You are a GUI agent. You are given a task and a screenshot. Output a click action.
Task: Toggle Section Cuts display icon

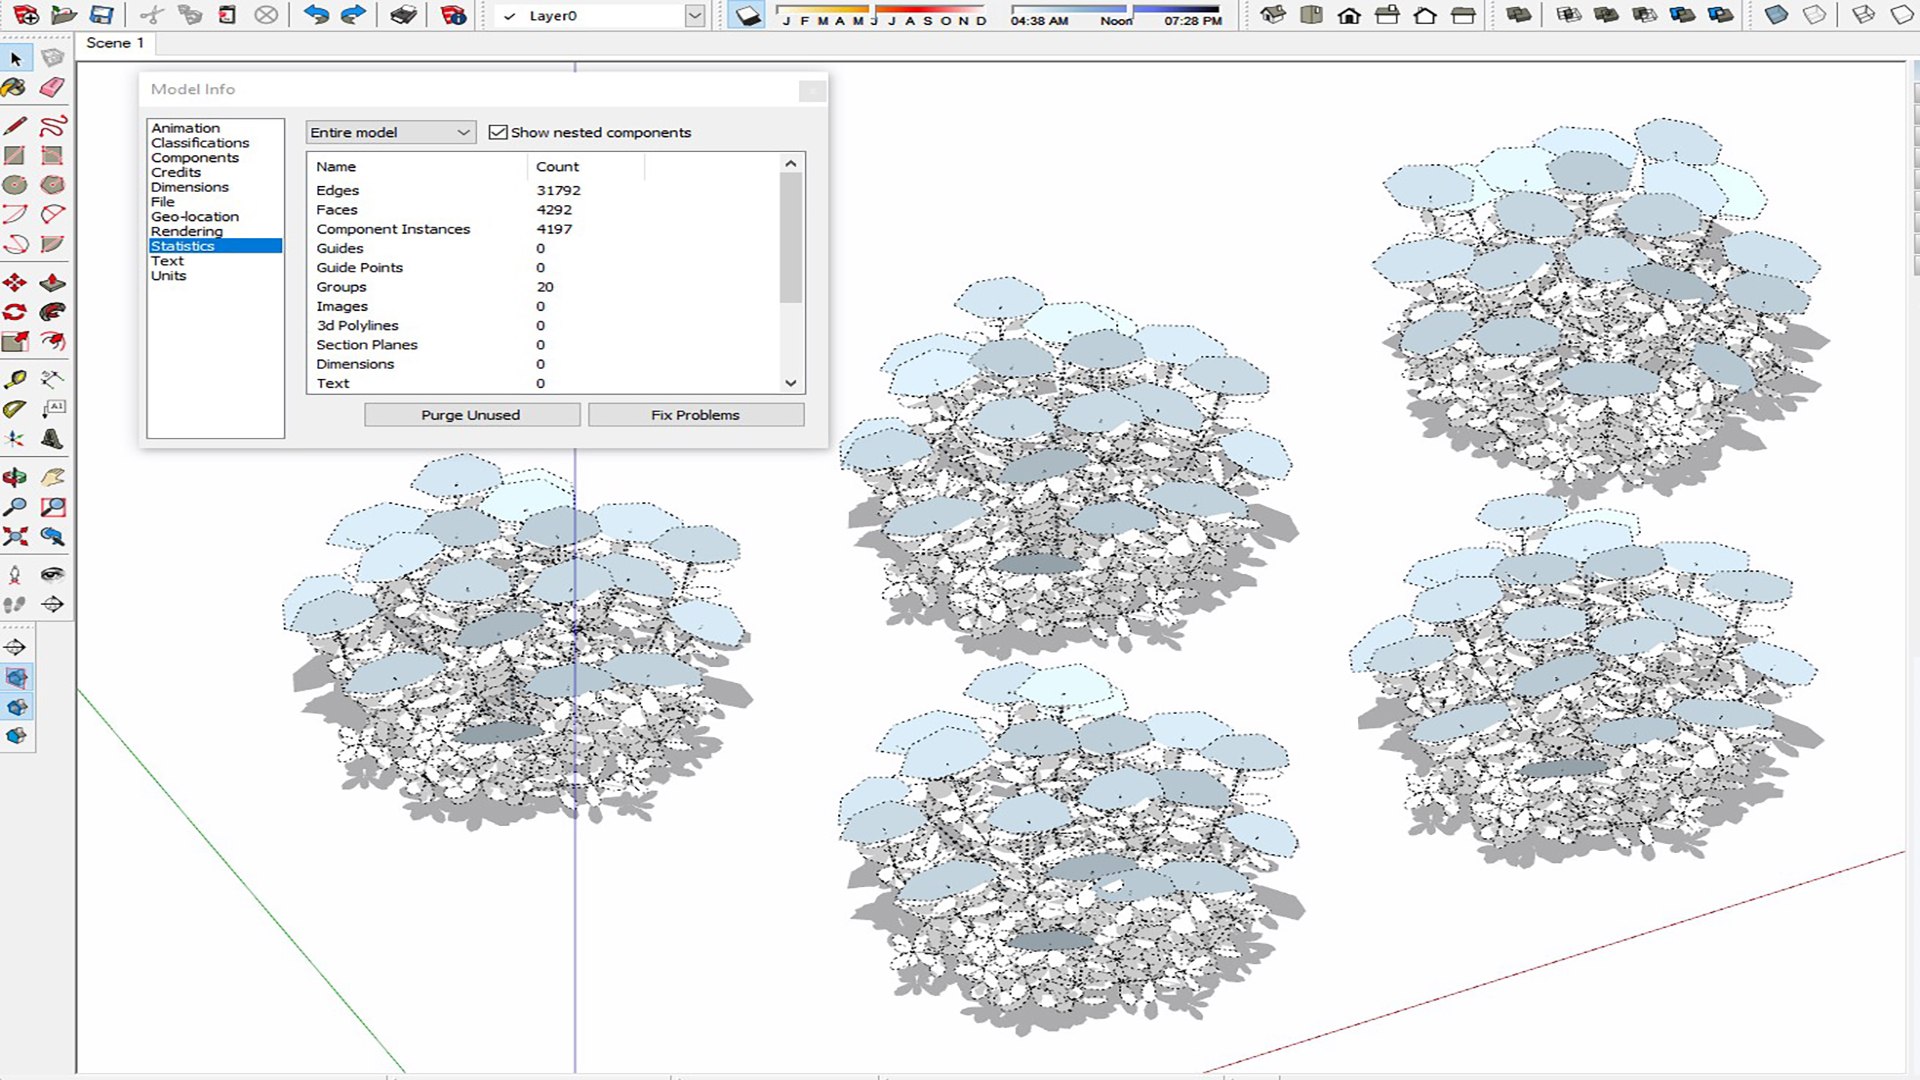click(16, 707)
